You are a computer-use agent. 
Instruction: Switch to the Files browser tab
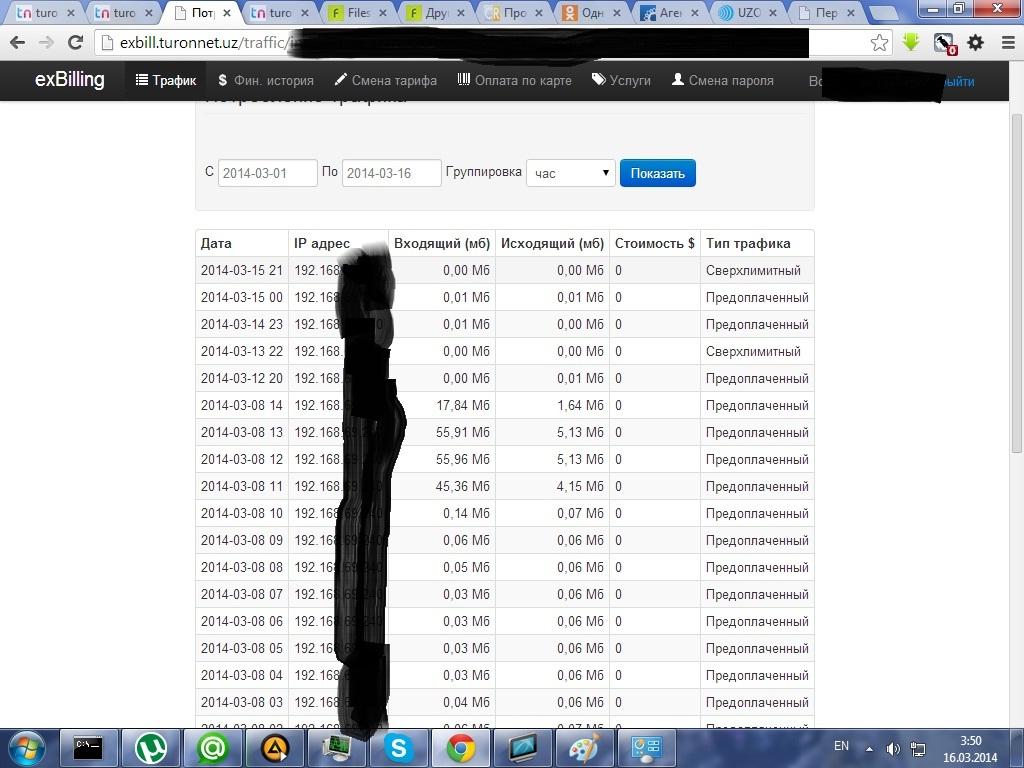pos(357,12)
